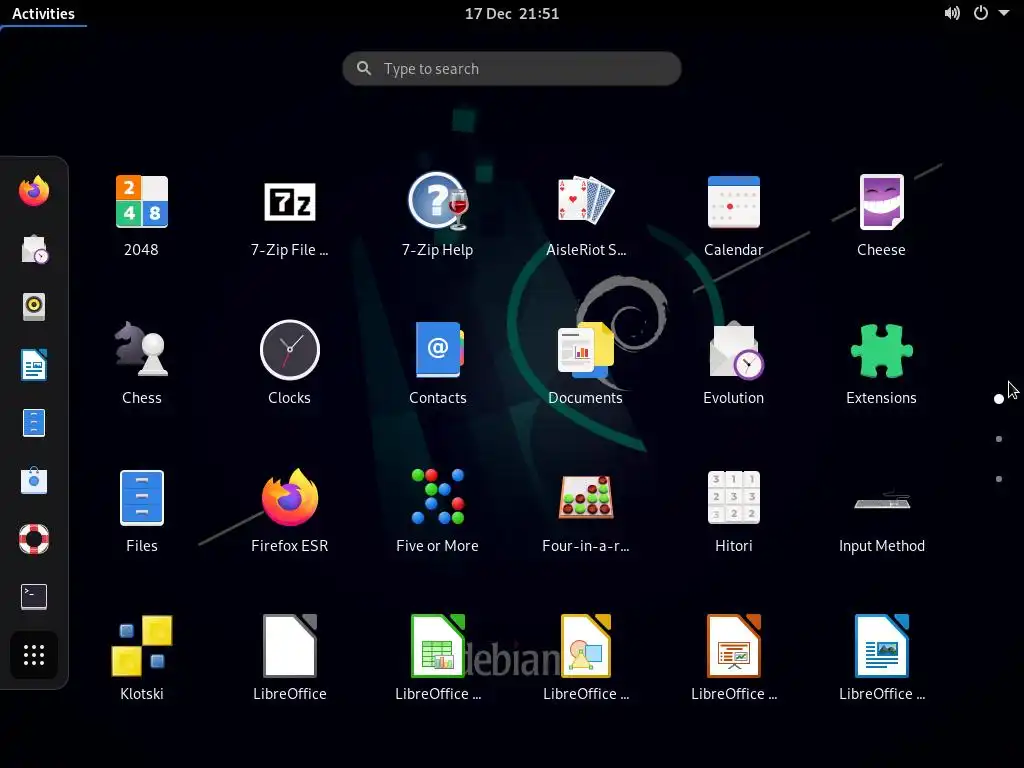Viewport: 1024px width, 768px height.
Task: Open the Files cabinet icon in the dock
Action: (x=34, y=423)
